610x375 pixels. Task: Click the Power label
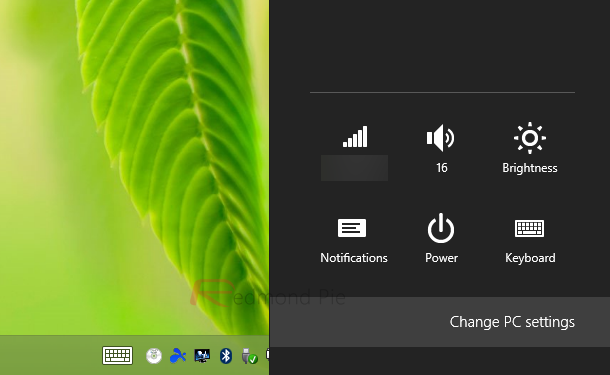point(441,258)
